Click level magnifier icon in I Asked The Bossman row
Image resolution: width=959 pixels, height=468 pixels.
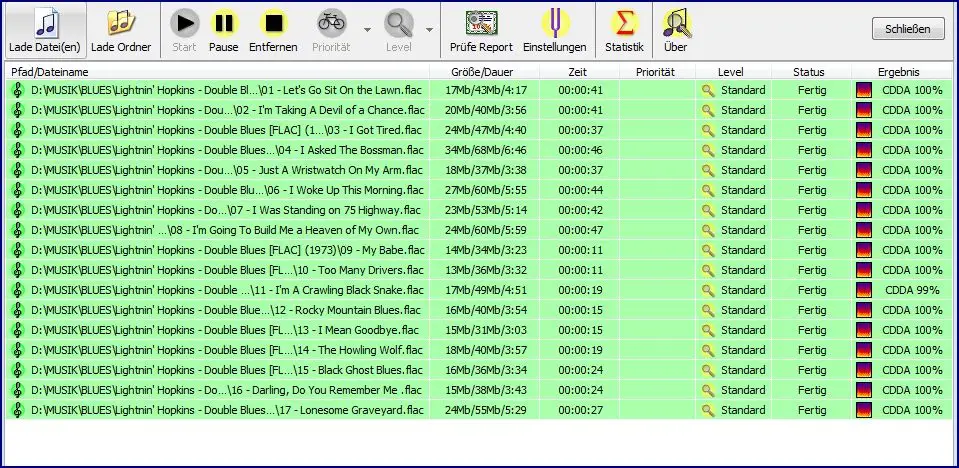tap(708, 150)
